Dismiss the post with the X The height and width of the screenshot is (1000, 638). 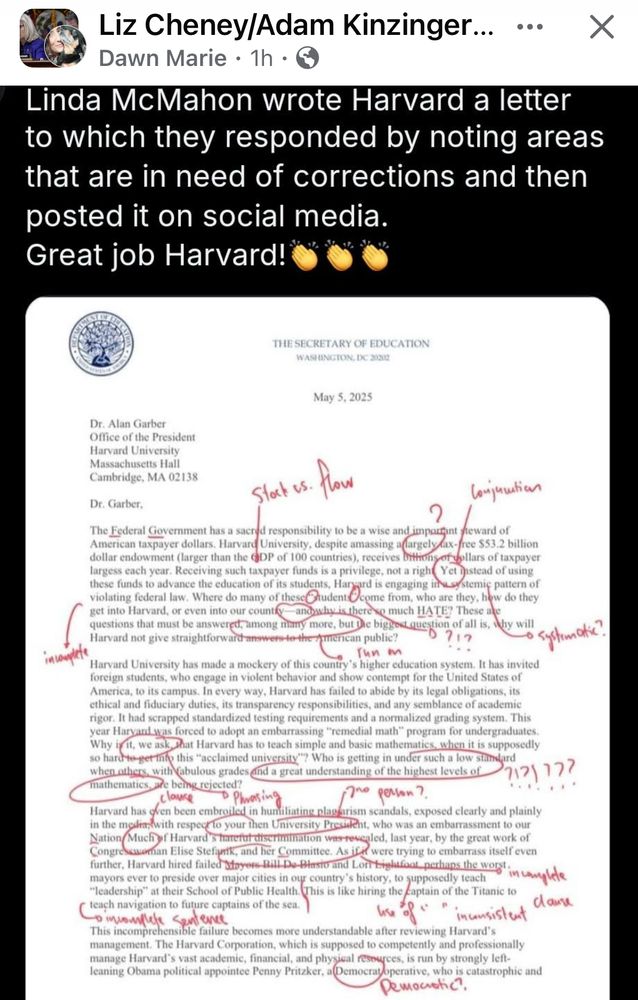601,28
